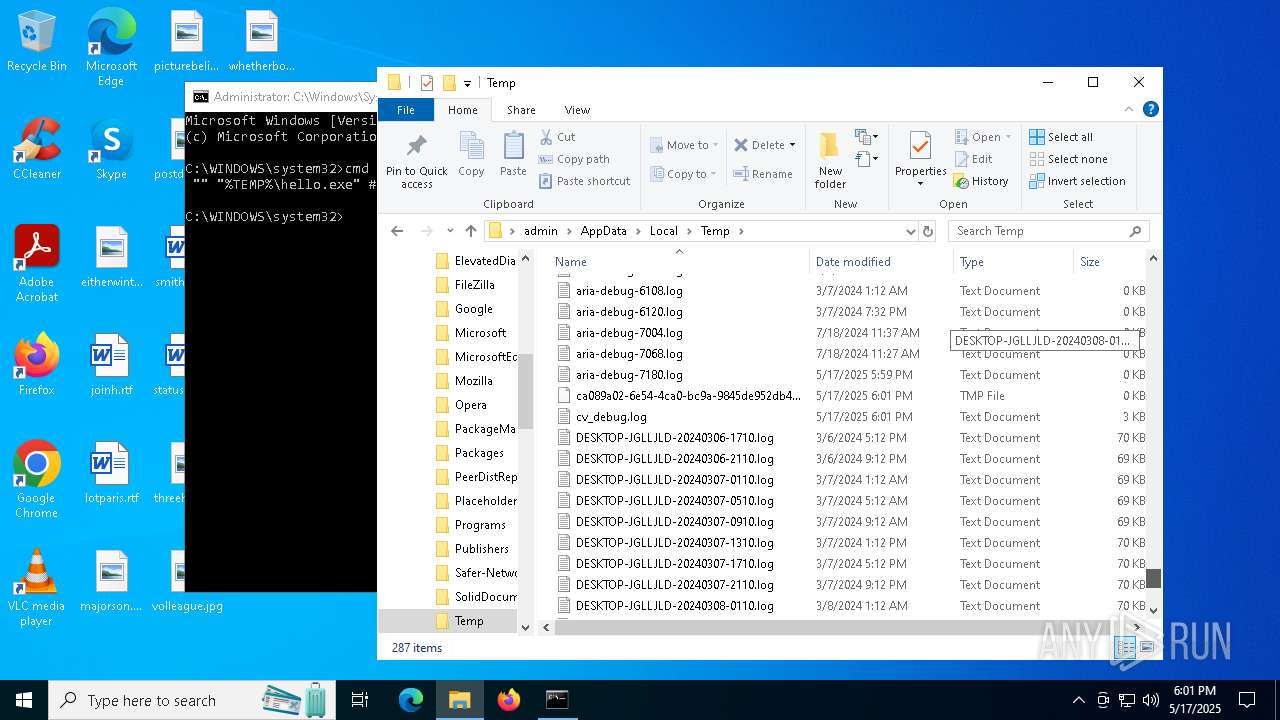Viewport: 1280px width, 720px height.
Task: Open file History
Action: click(x=981, y=181)
